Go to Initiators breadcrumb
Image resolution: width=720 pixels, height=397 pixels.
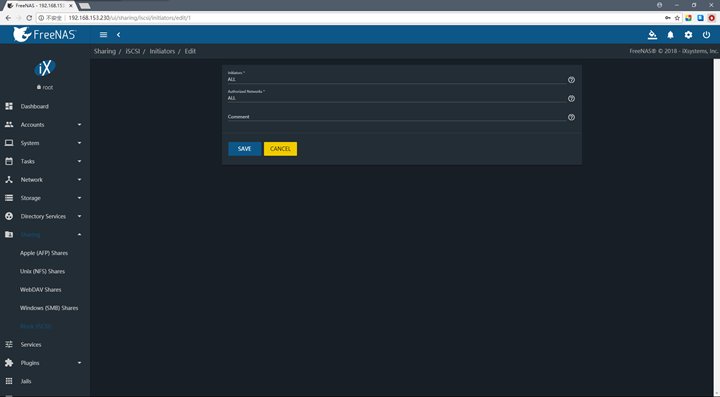(x=162, y=51)
